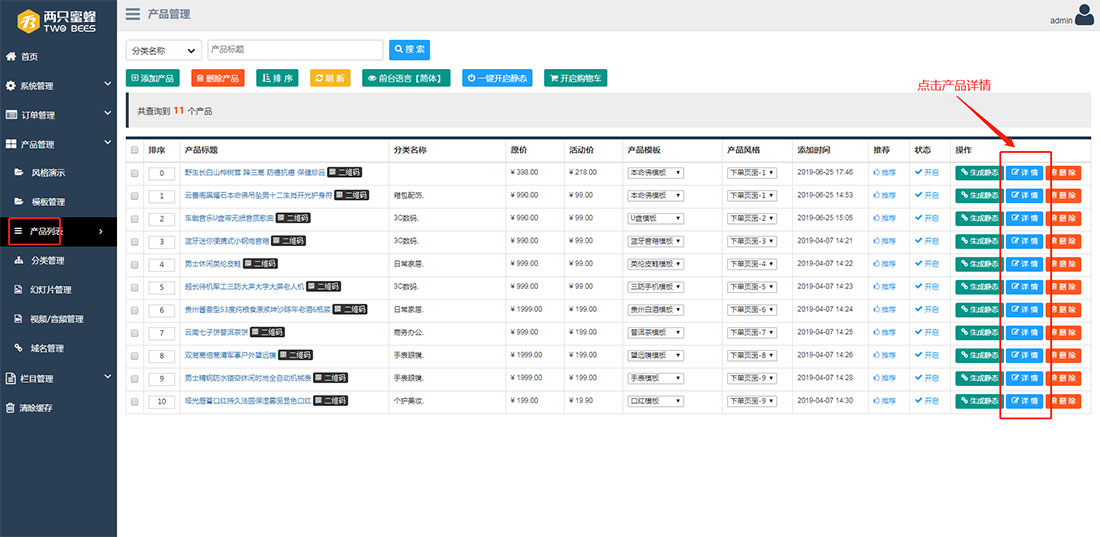Show 二维码 QR badge for 蓝牙迷你便携式小钢炮音箱

pos(288,241)
